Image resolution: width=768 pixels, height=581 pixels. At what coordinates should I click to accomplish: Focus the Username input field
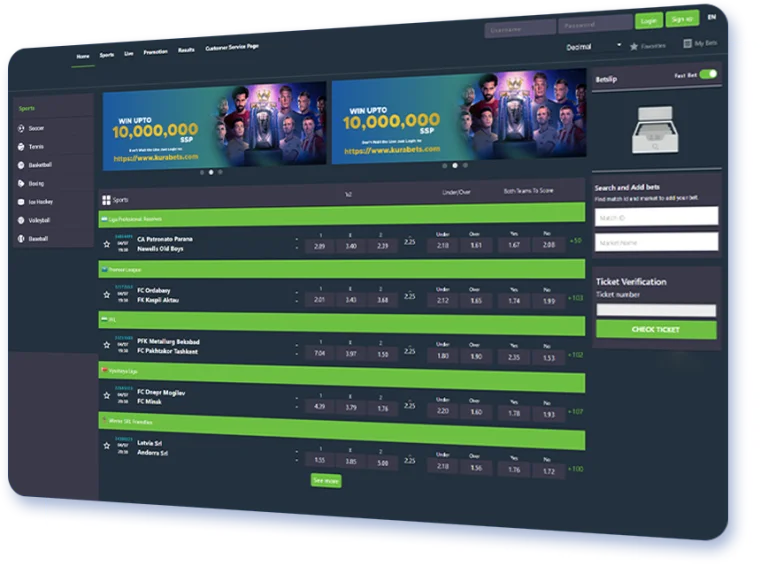[520, 29]
